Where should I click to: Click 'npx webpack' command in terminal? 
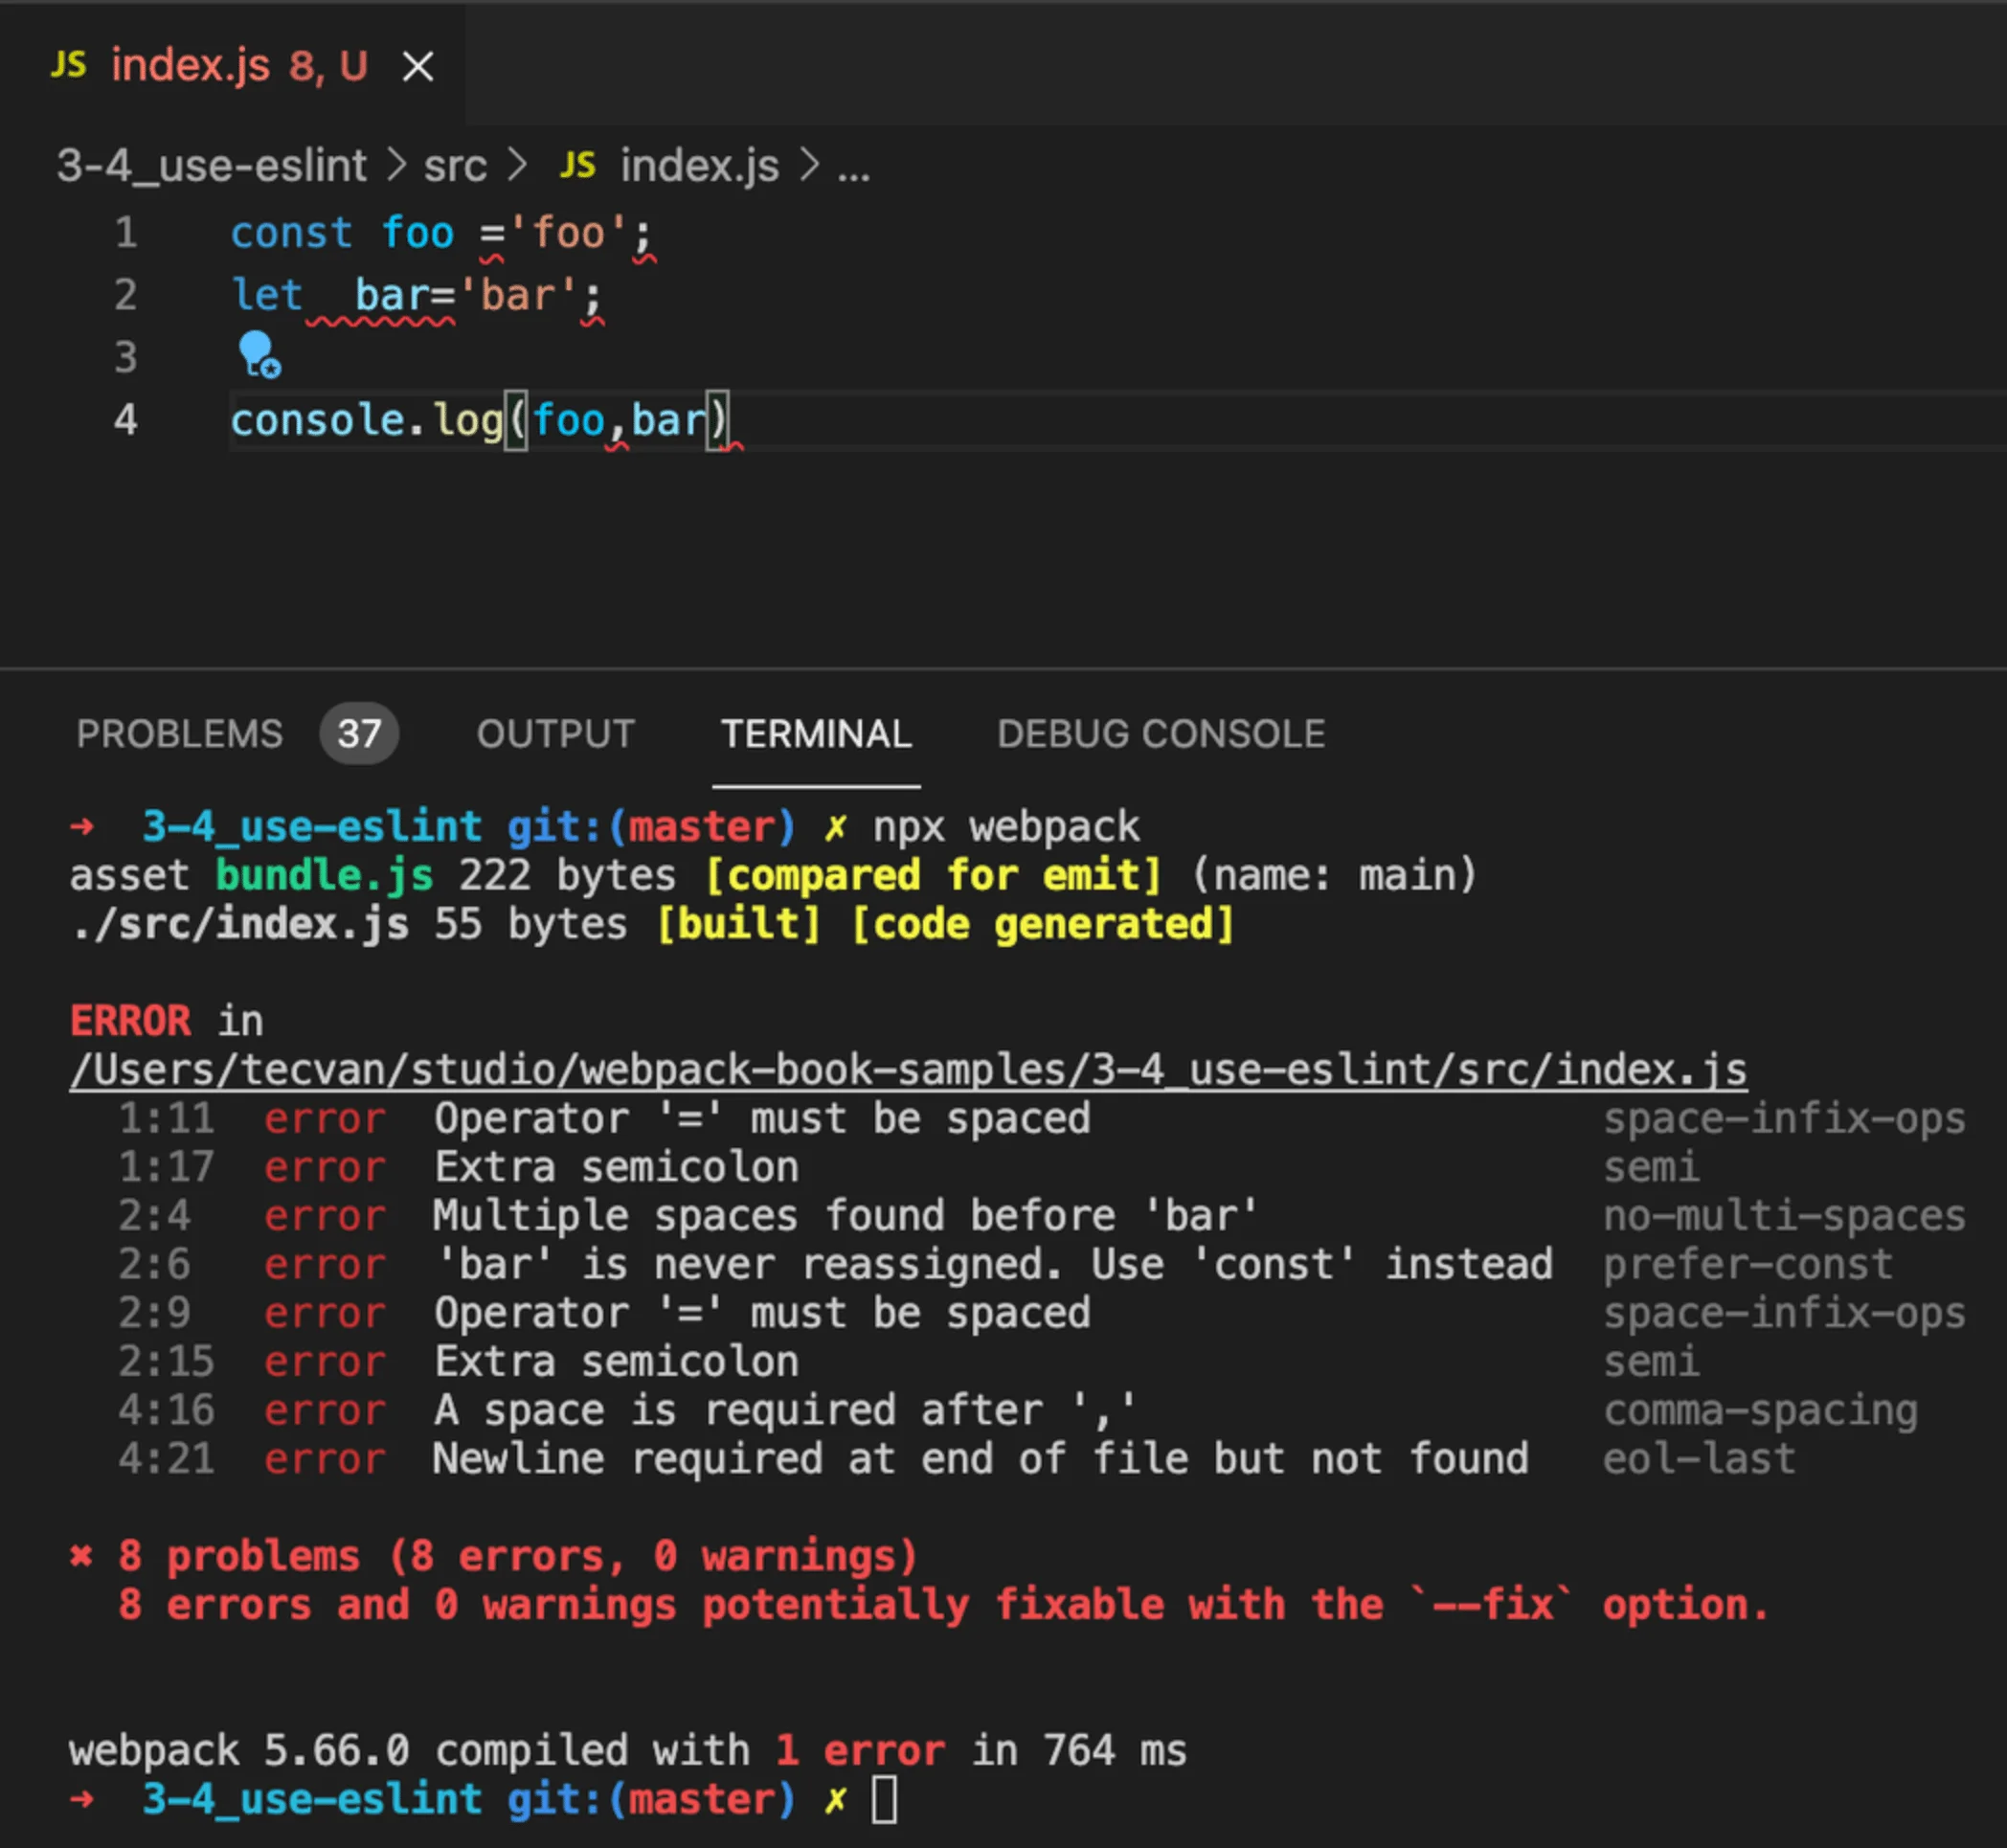tap(1006, 827)
